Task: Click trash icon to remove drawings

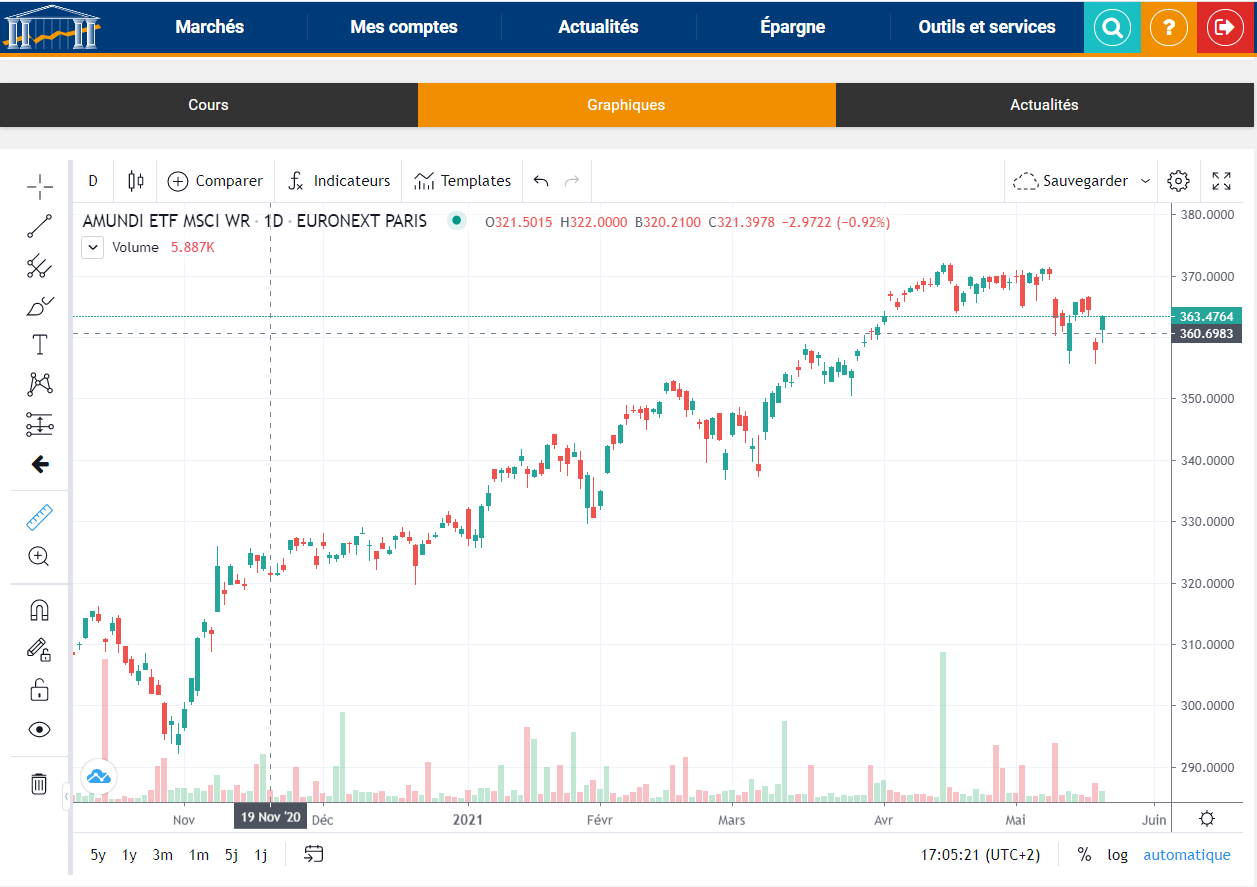Action: tap(40, 783)
